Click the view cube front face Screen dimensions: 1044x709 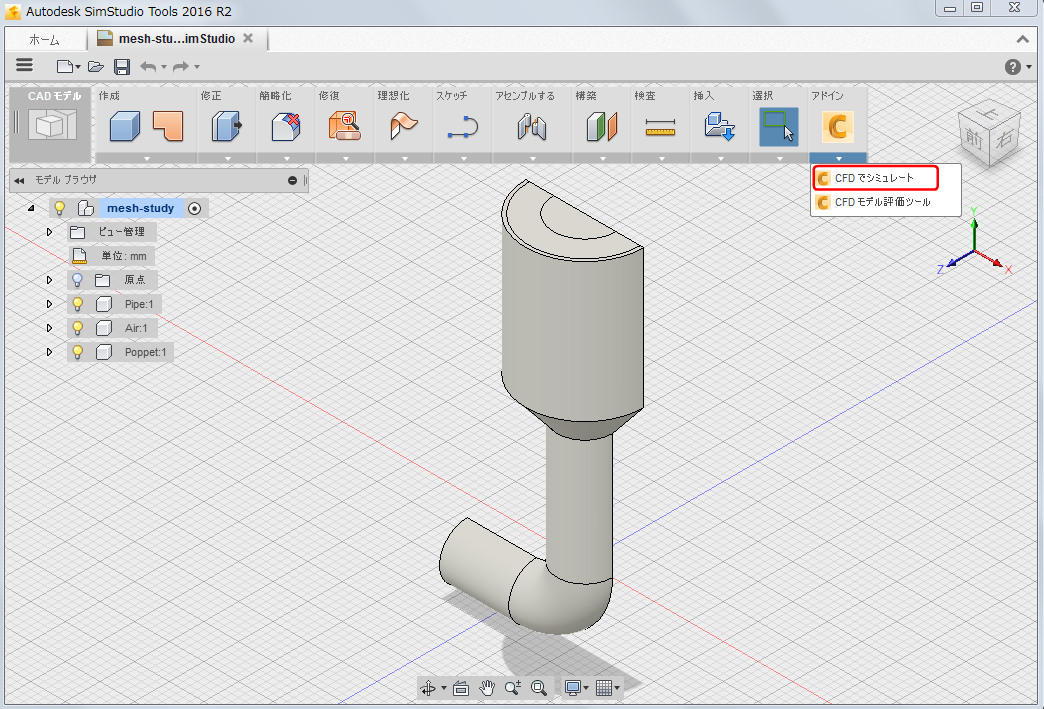(974, 138)
